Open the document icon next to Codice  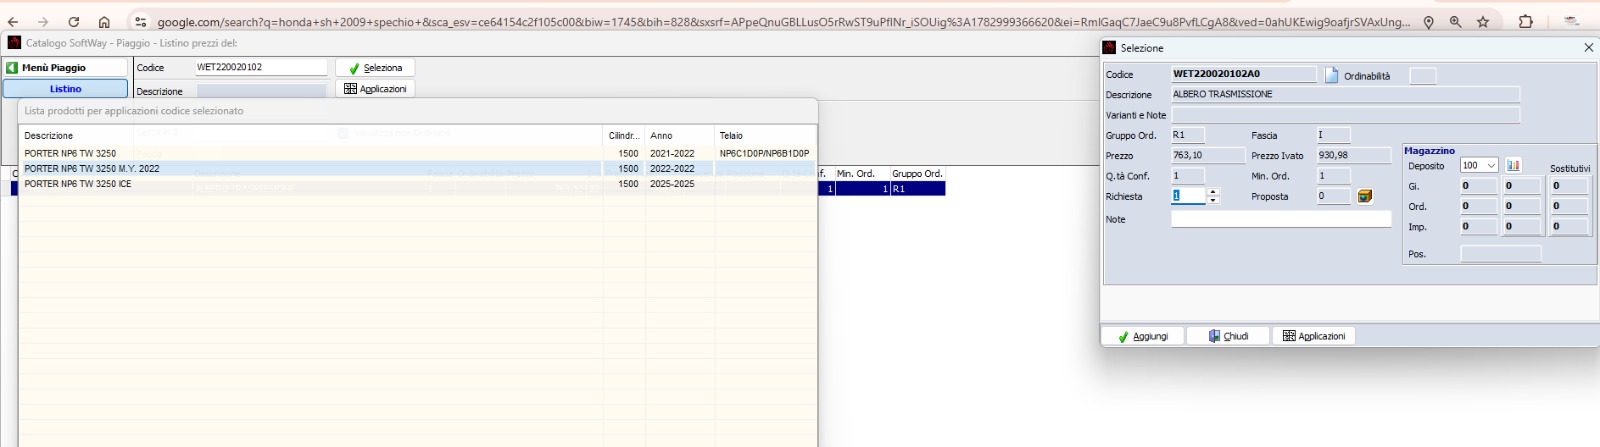pos(1331,75)
